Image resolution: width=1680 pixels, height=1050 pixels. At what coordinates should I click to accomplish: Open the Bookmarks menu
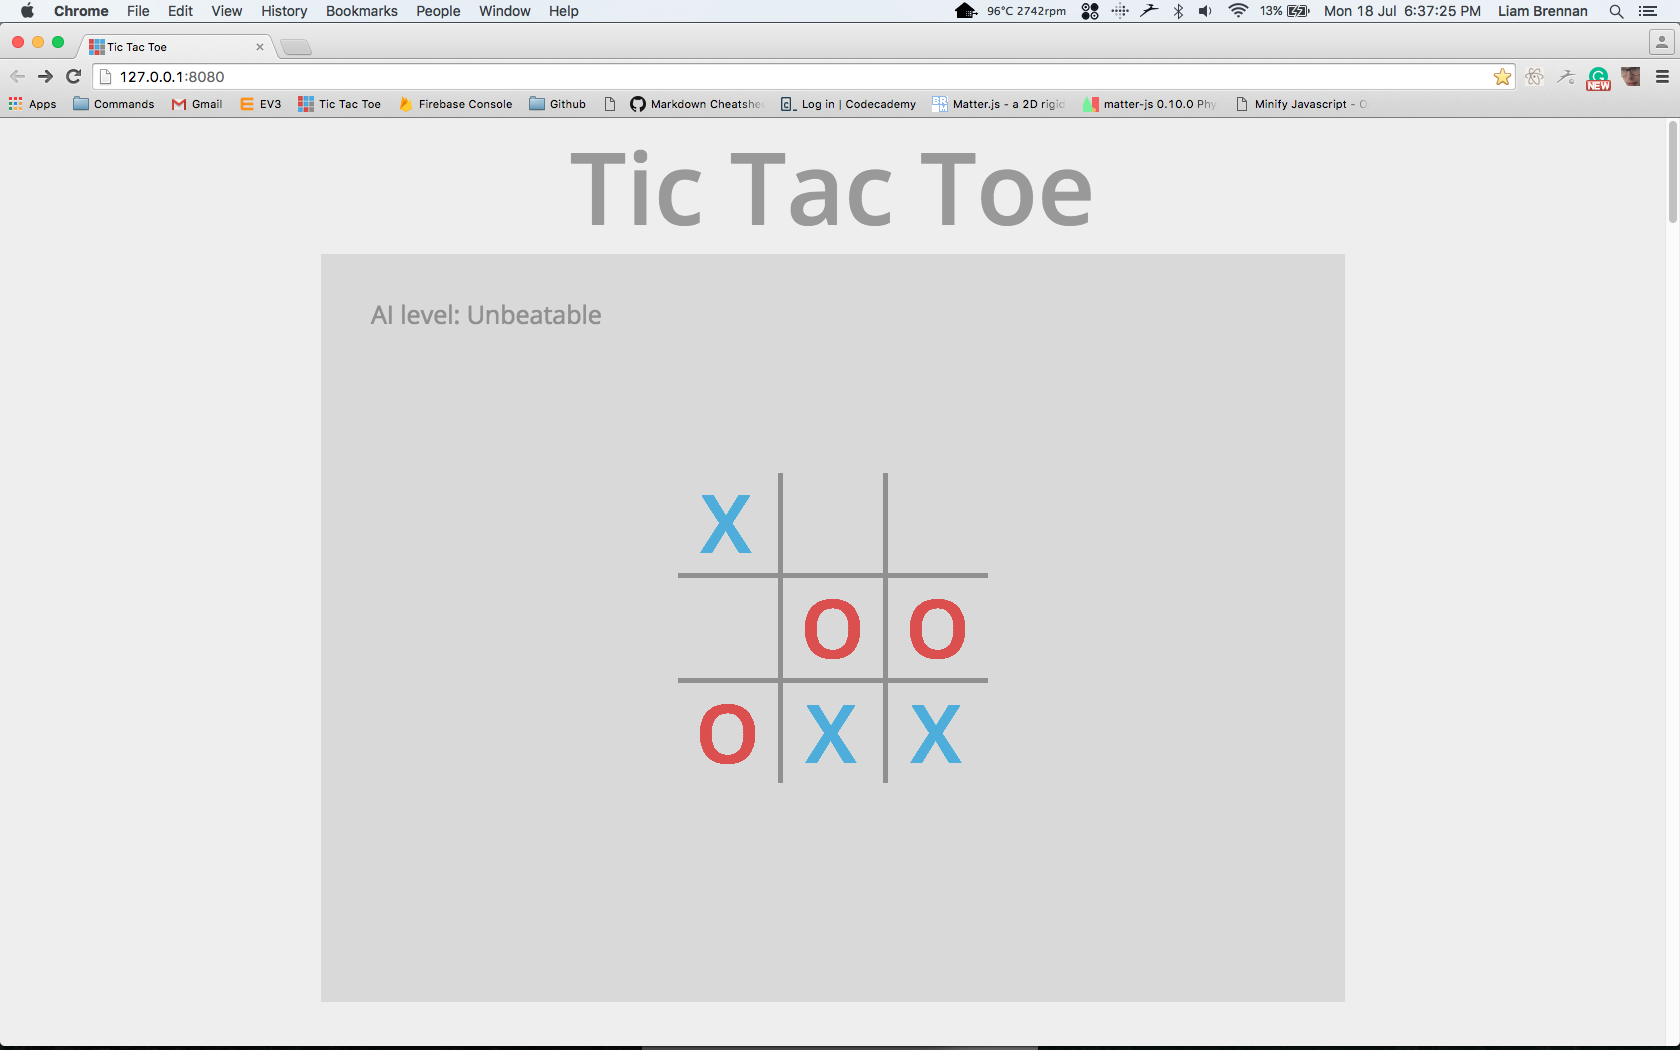click(x=361, y=11)
